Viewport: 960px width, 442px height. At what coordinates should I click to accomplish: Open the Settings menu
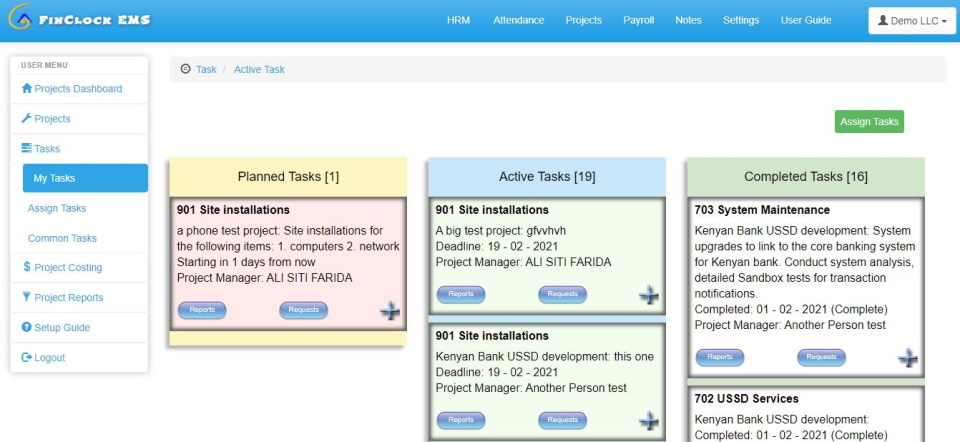click(x=741, y=20)
